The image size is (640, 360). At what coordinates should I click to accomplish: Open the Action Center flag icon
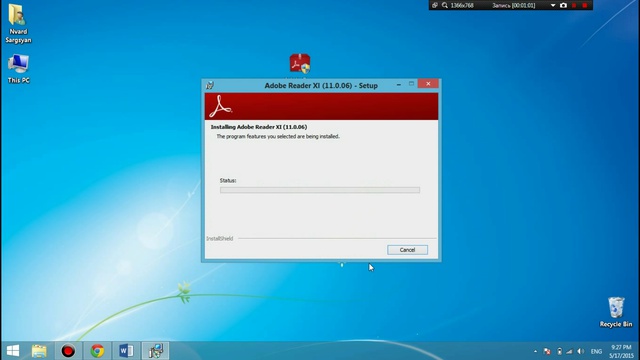547,351
